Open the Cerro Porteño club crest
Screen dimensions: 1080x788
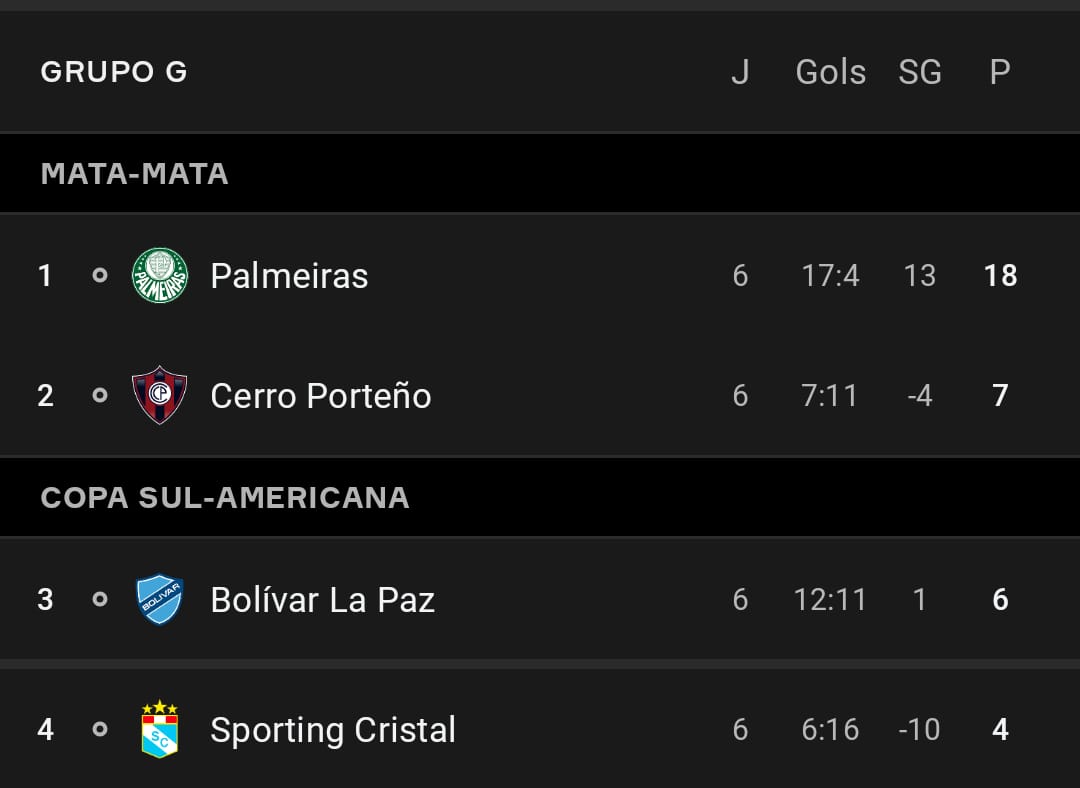[x=160, y=395]
